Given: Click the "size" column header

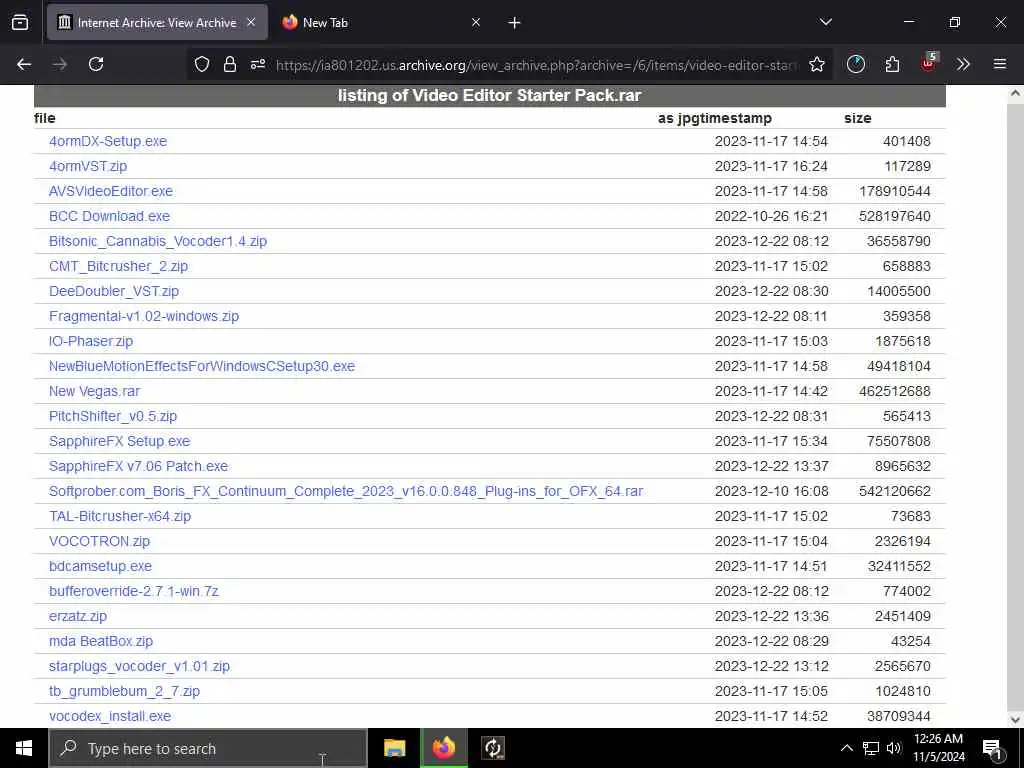Looking at the screenshot, I should [x=857, y=118].
